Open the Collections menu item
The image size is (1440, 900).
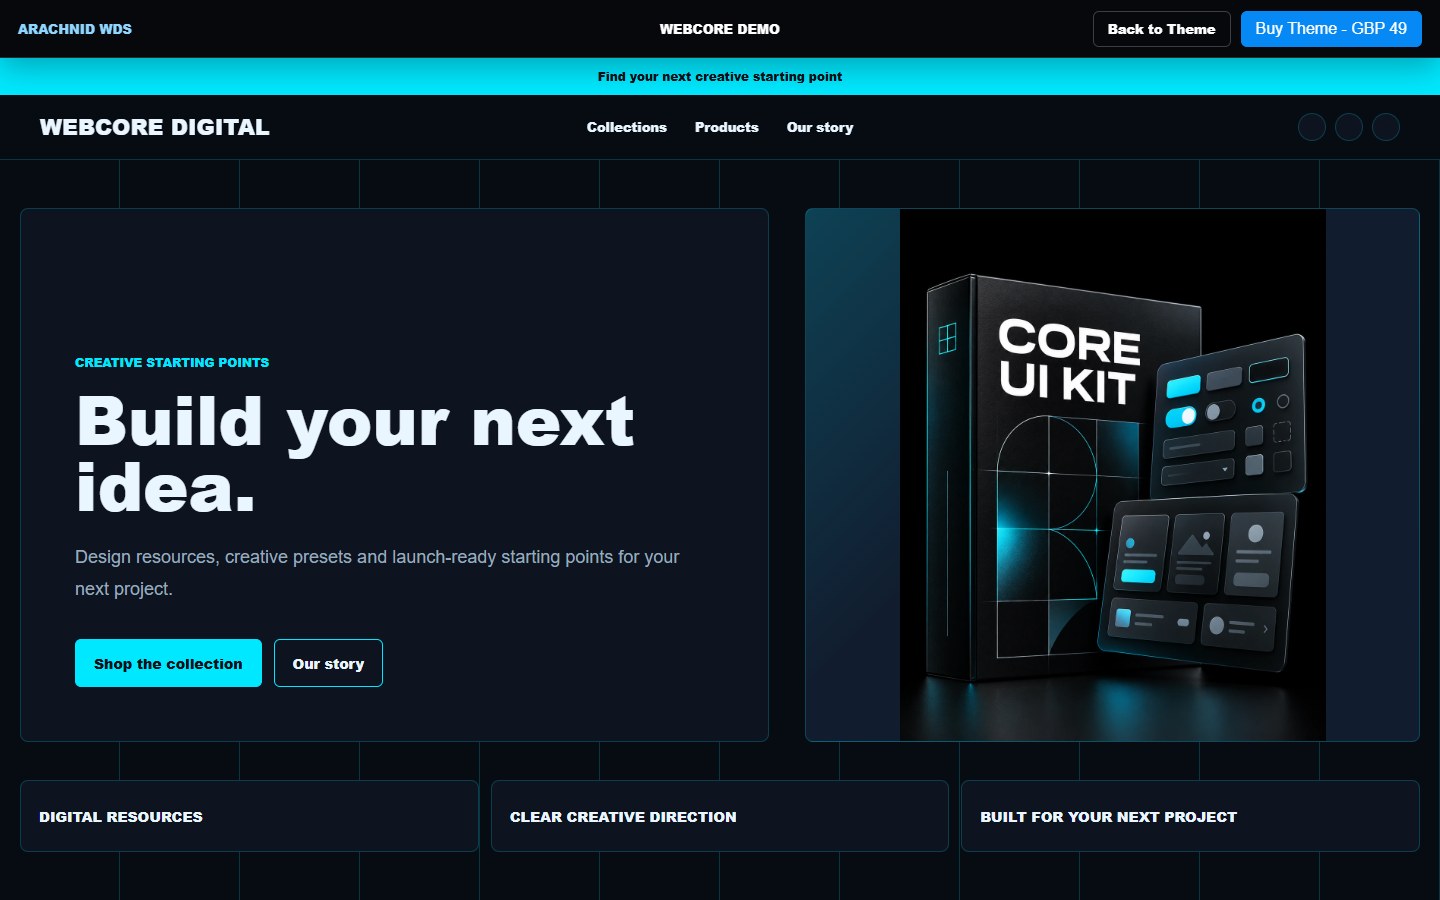[x=626, y=127]
